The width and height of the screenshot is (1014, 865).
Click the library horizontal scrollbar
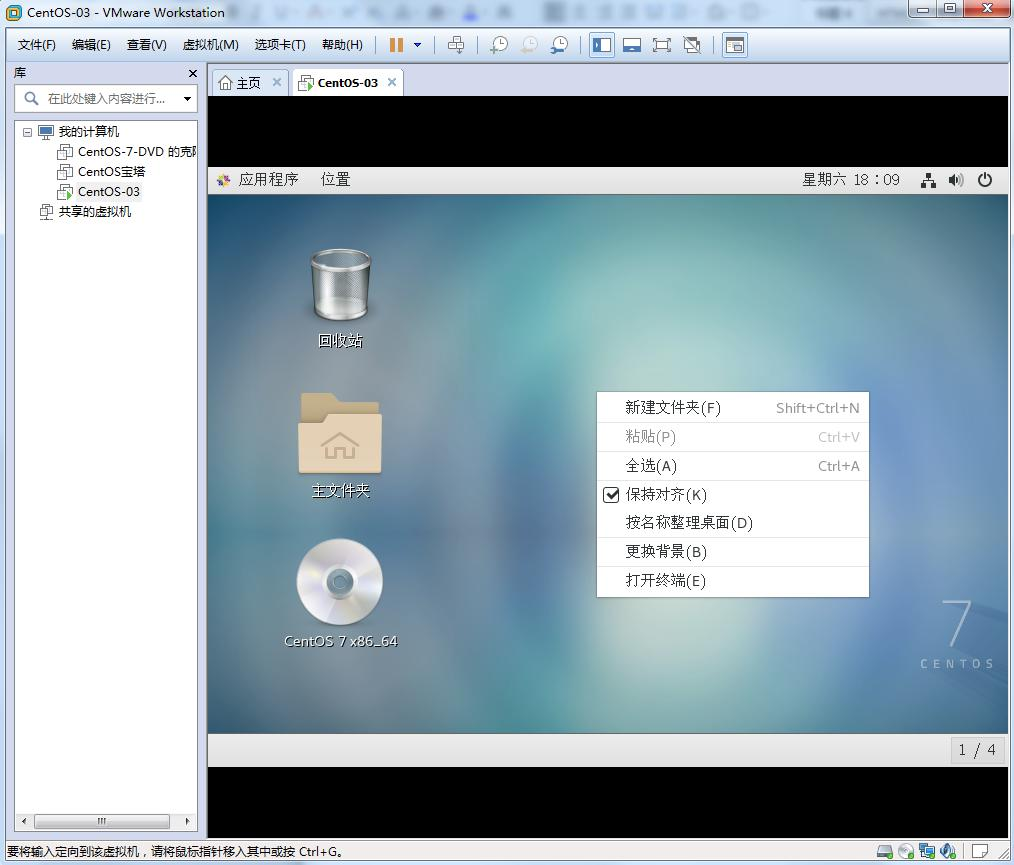[x=102, y=821]
